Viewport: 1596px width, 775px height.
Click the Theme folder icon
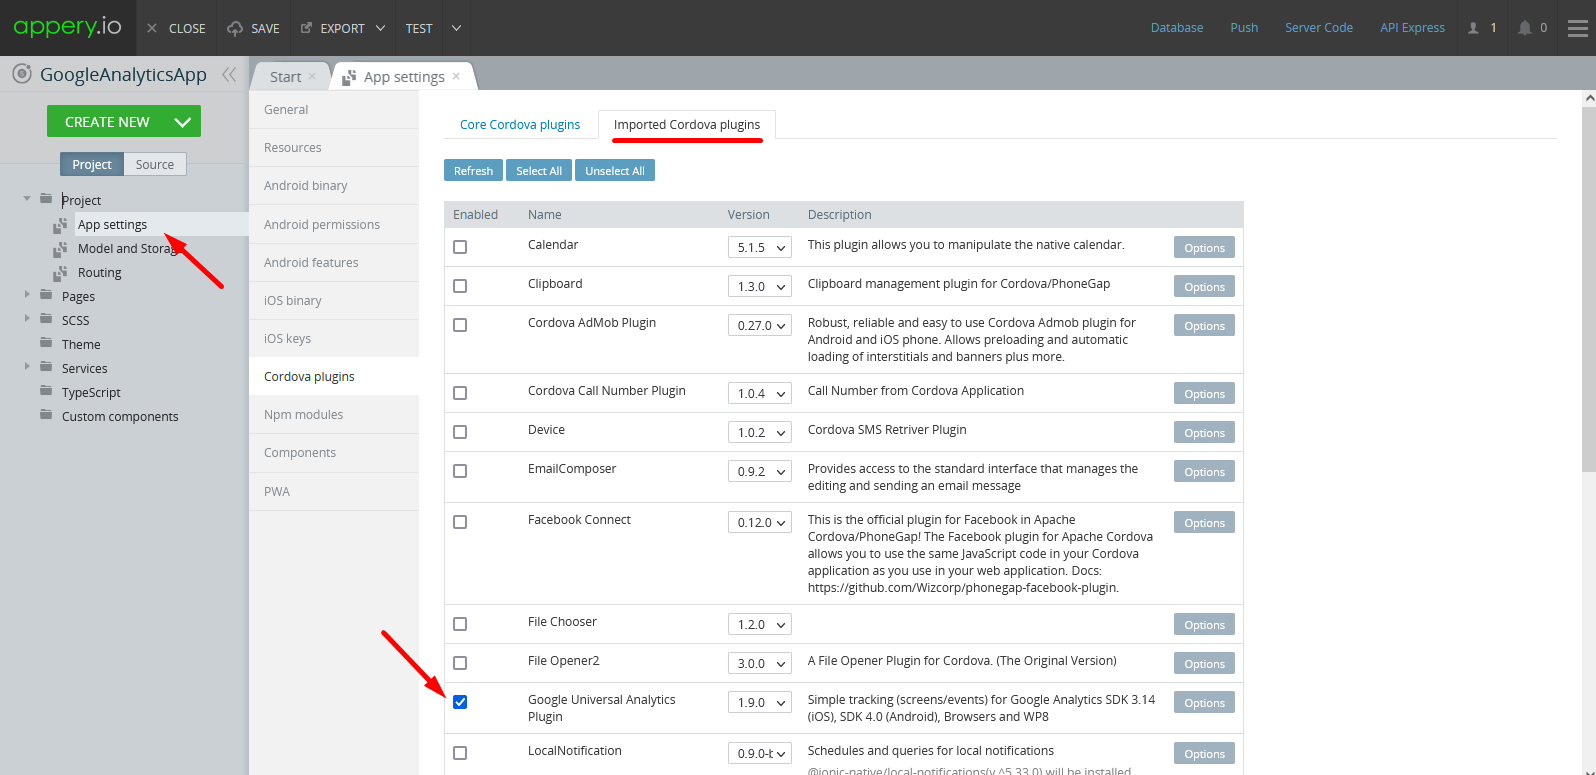click(46, 343)
